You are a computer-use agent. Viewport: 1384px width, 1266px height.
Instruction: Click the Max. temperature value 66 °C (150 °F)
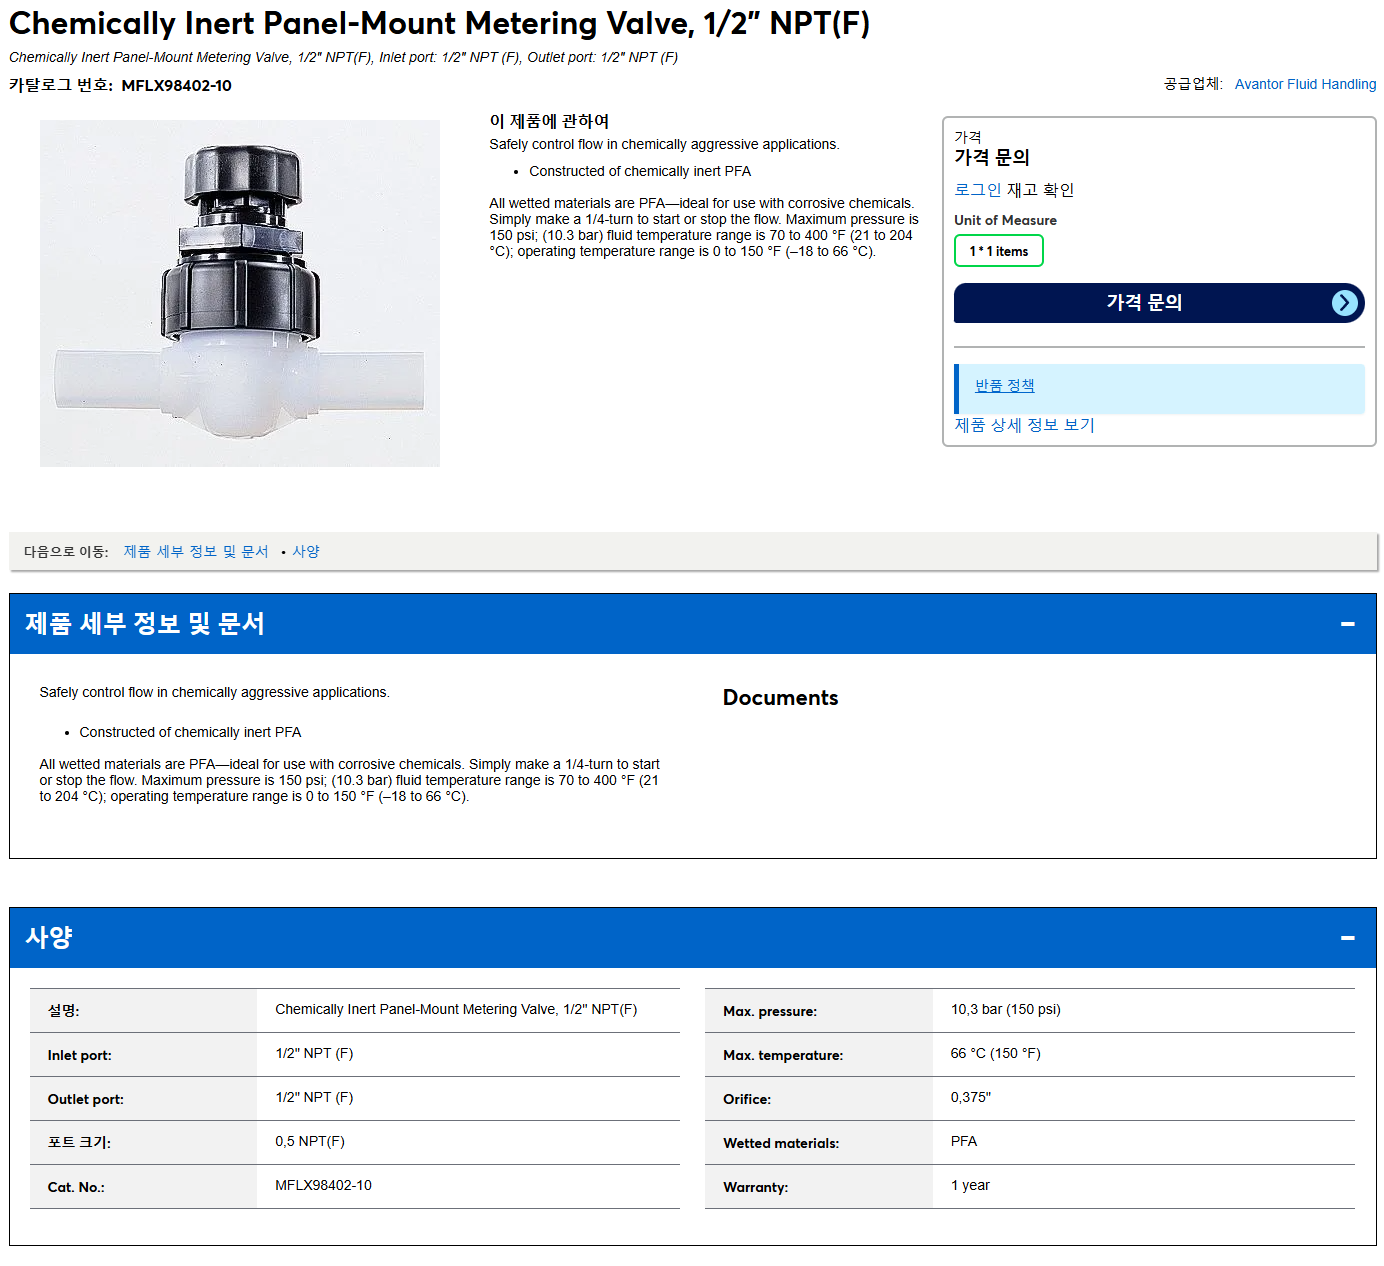[x=995, y=1054]
